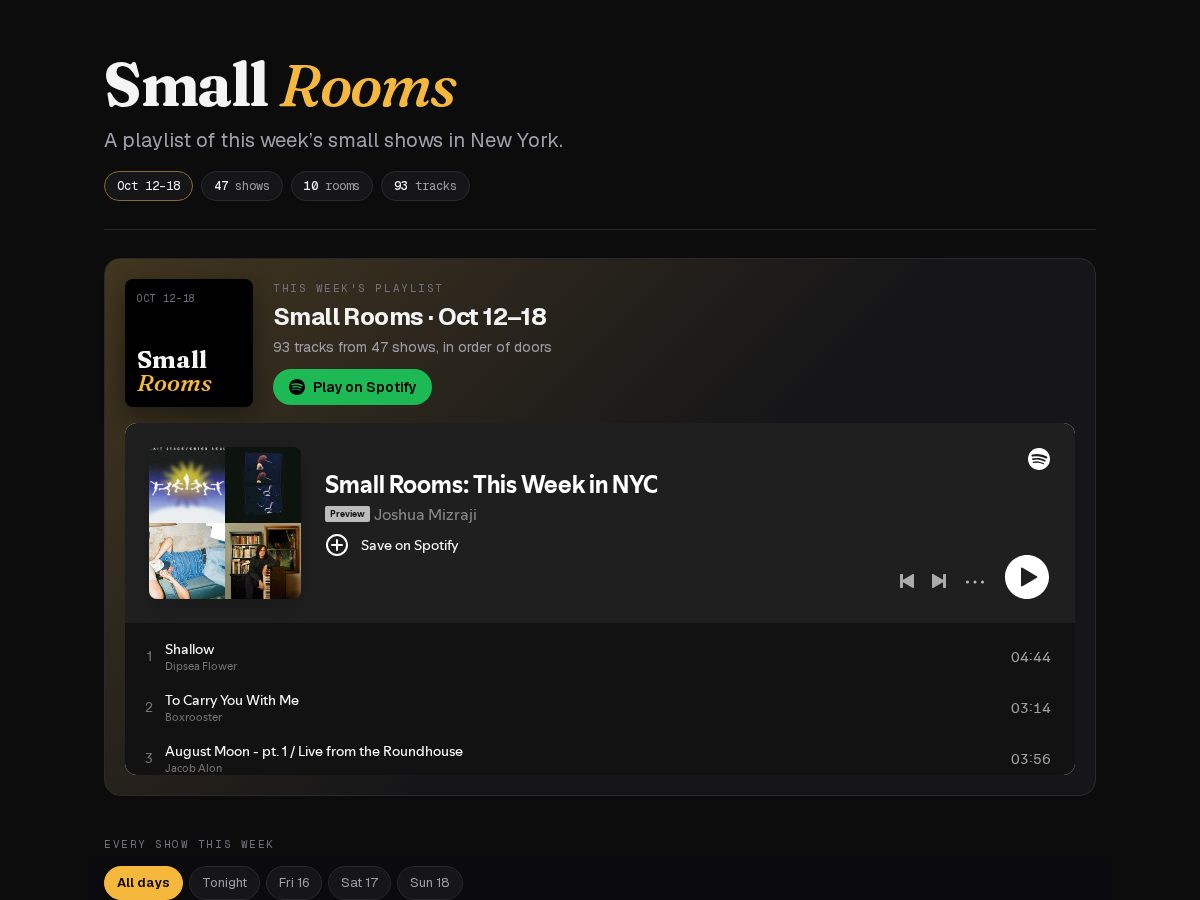Click the 47 shows chip
1200x900 pixels.
click(x=242, y=186)
